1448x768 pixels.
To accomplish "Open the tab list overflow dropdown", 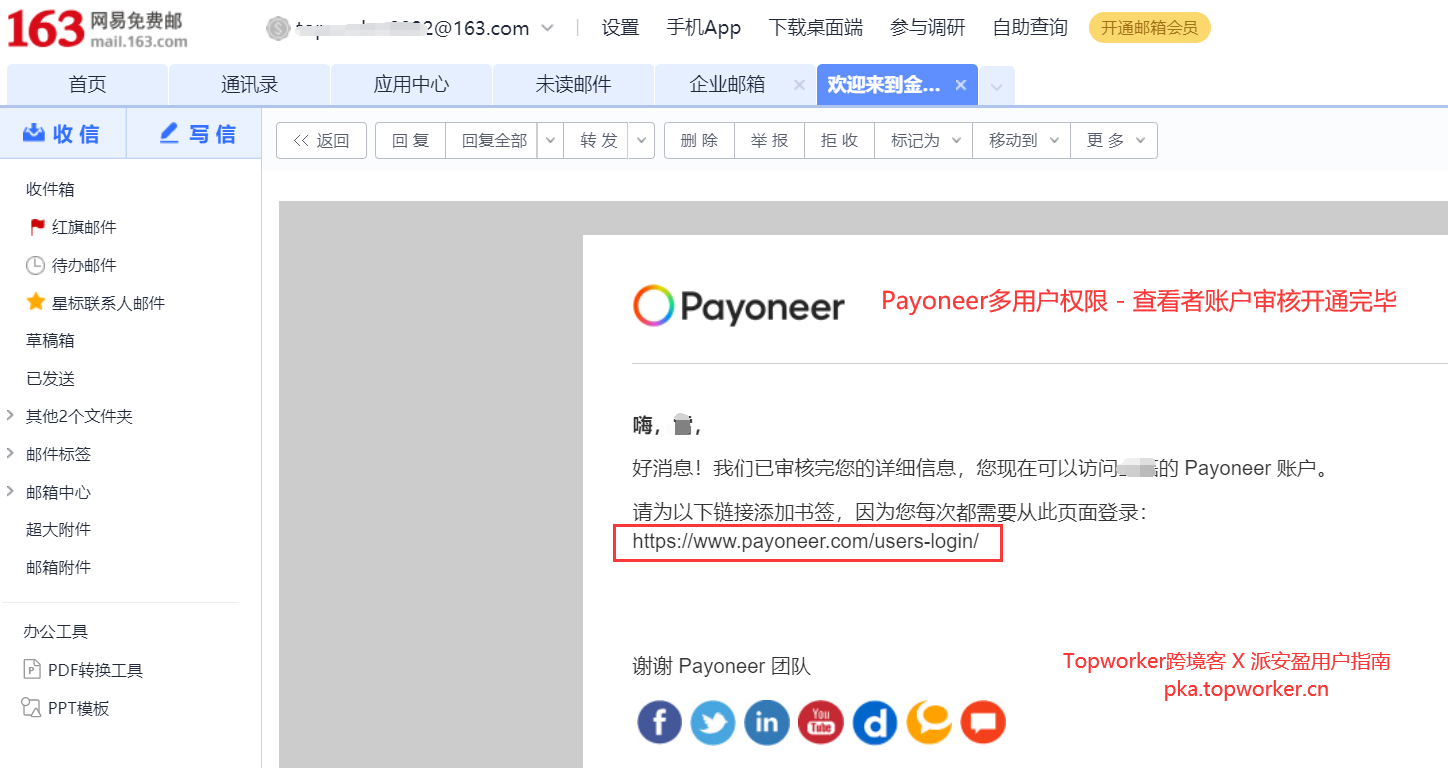I will click(x=997, y=86).
